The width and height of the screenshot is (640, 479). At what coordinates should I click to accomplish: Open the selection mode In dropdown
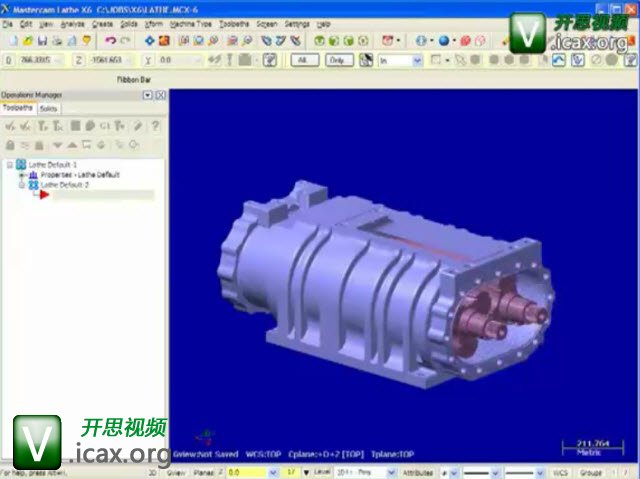pos(417,61)
